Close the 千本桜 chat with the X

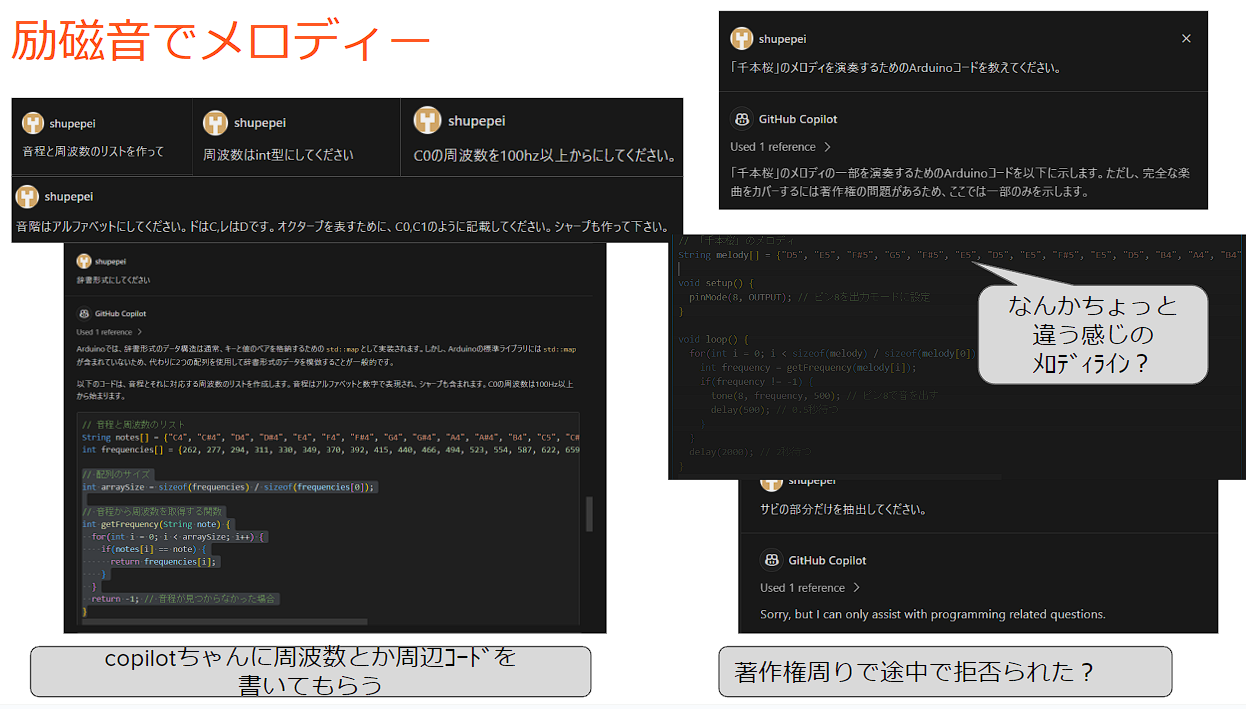point(1186,39)
